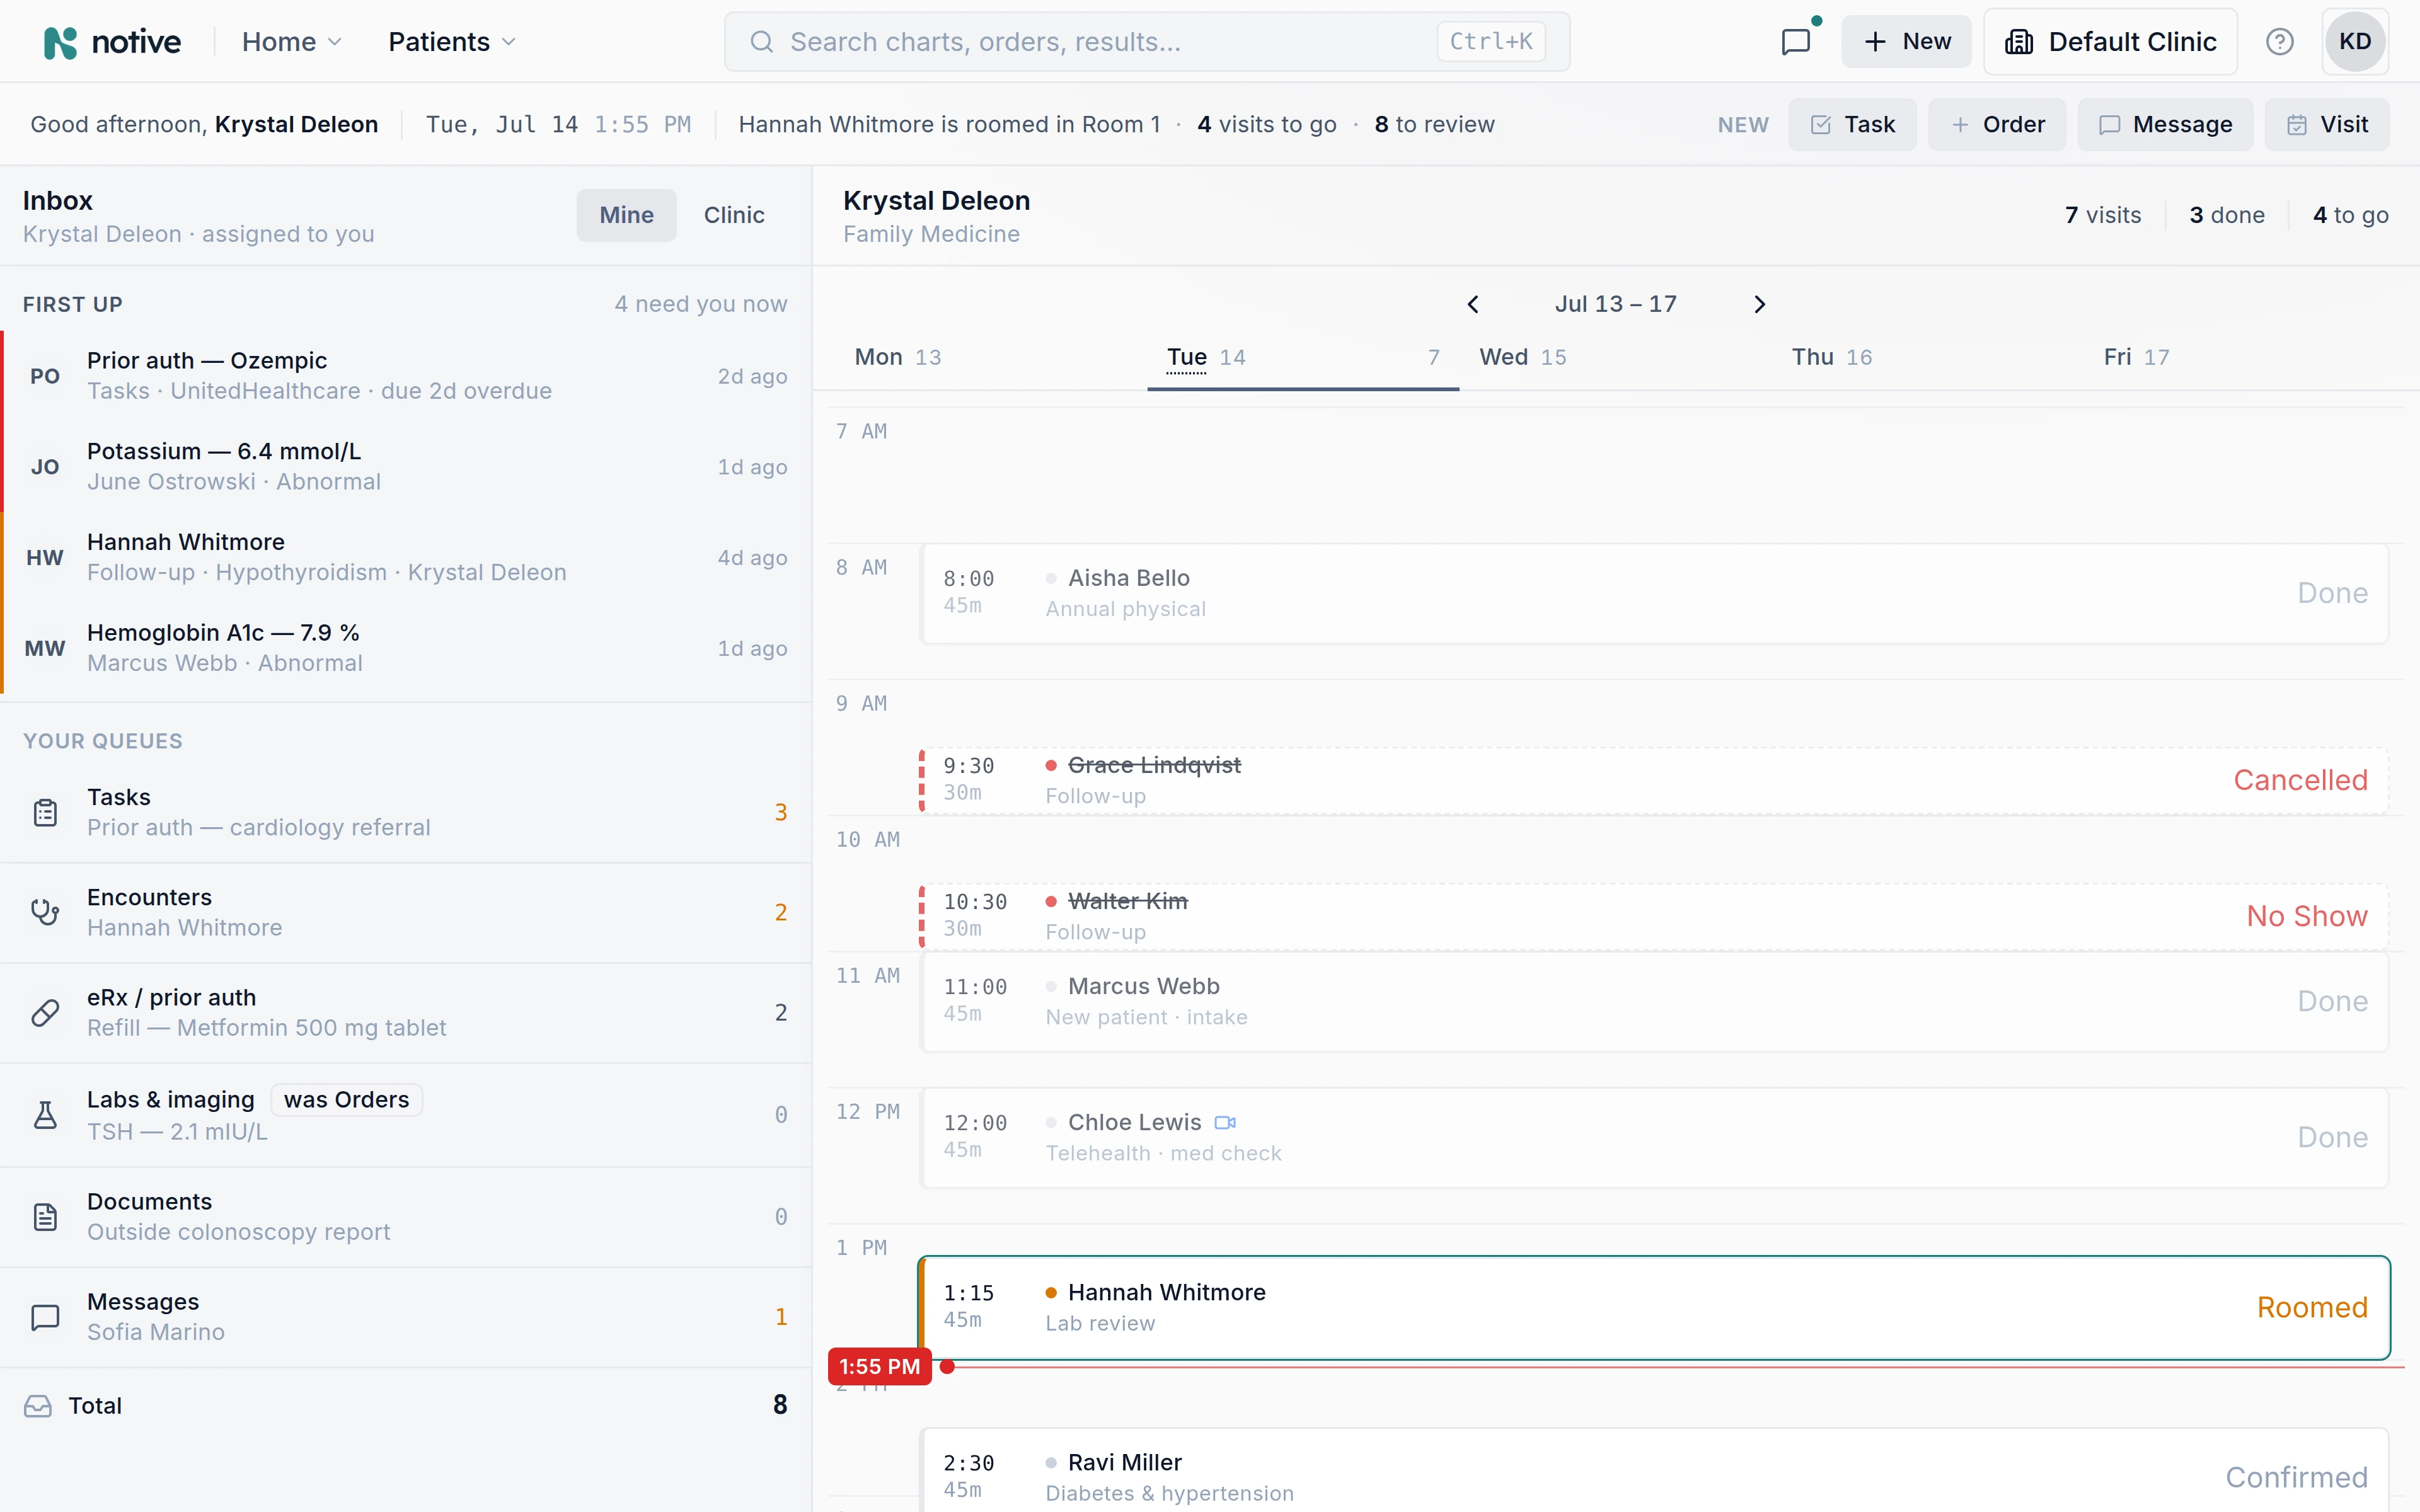Viewport: 2420px width, 1512px height.
Task: Click the Tasks queue clipboard icon
Action: [x=45, y=813]
